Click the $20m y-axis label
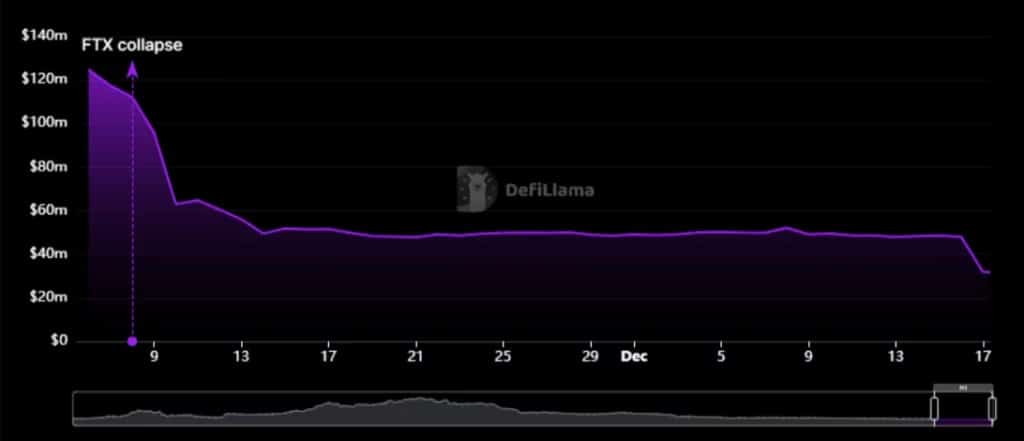This screenshot has height=441, width=1024. point(48,297)
